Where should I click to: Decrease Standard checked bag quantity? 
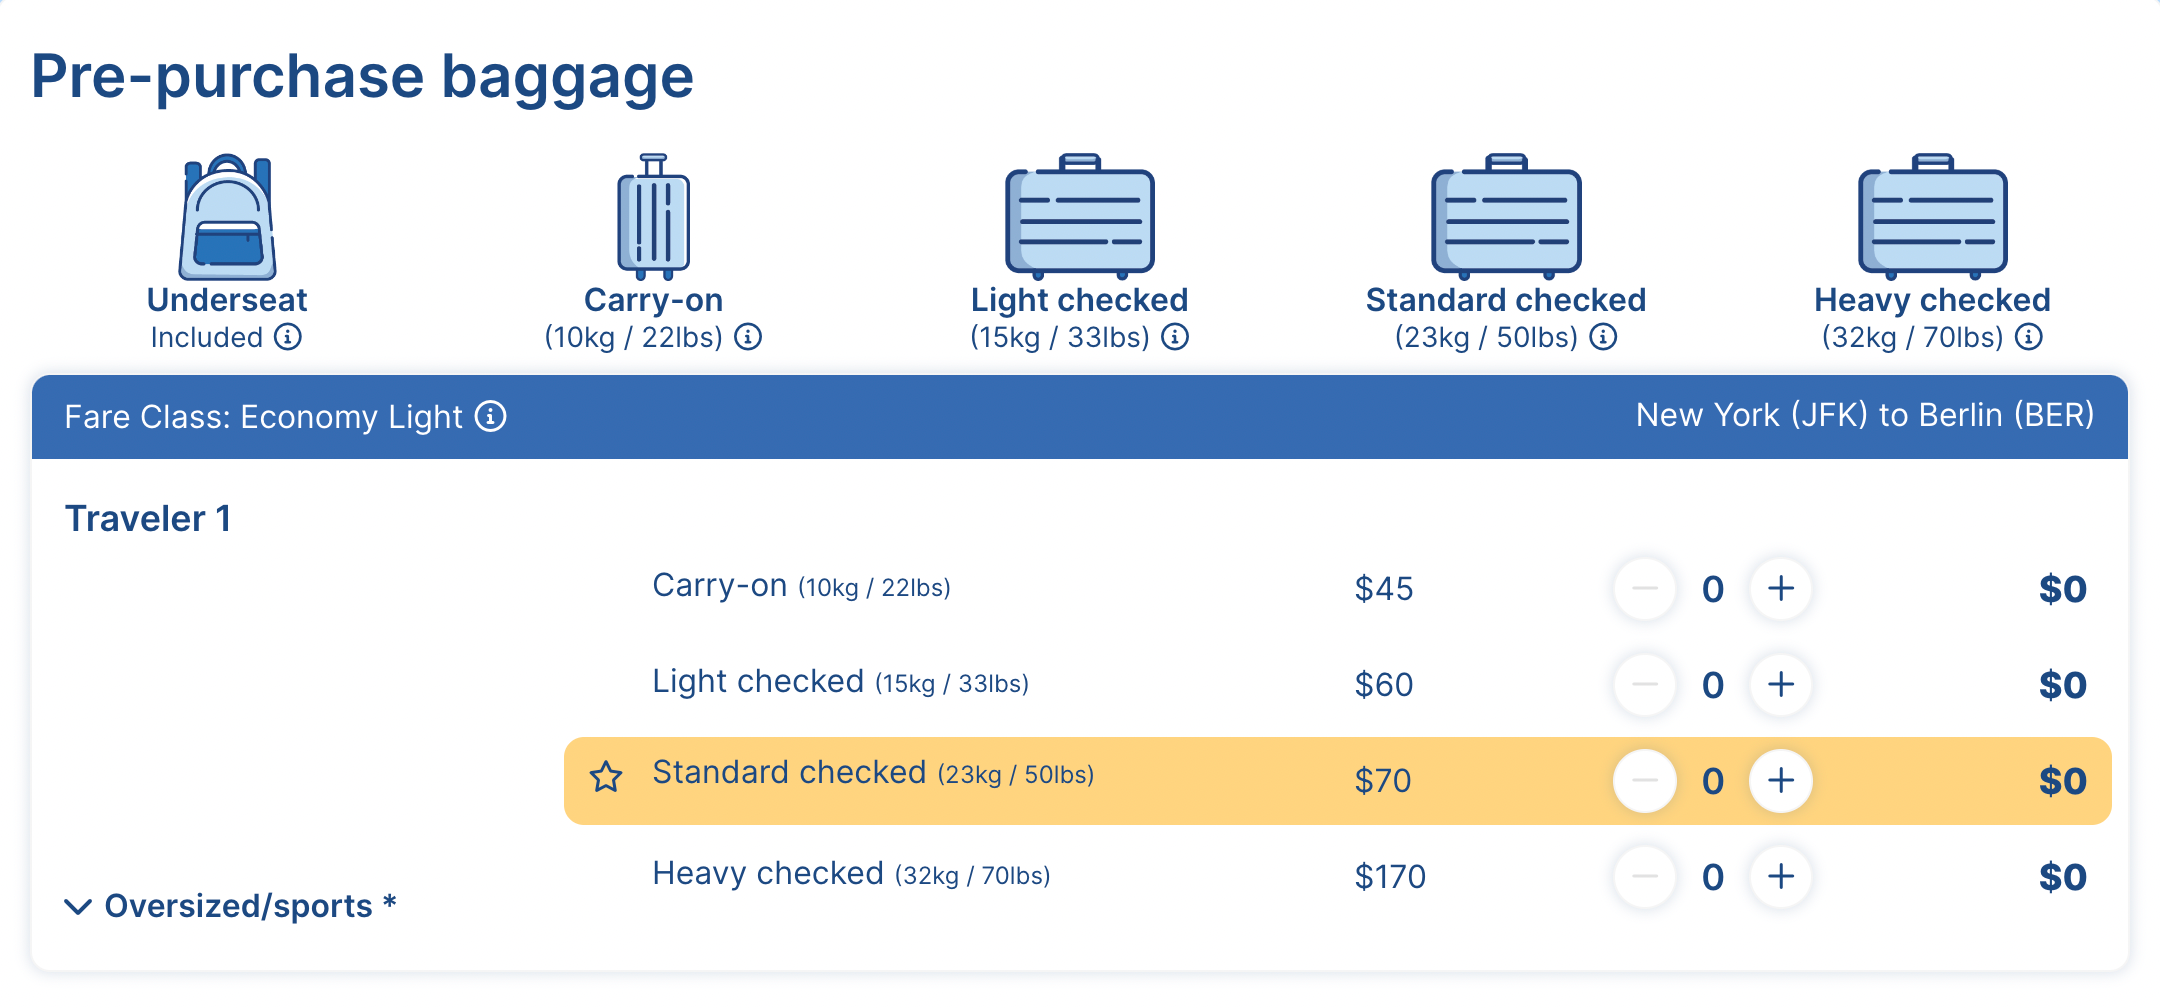[x=1645, y=781]
